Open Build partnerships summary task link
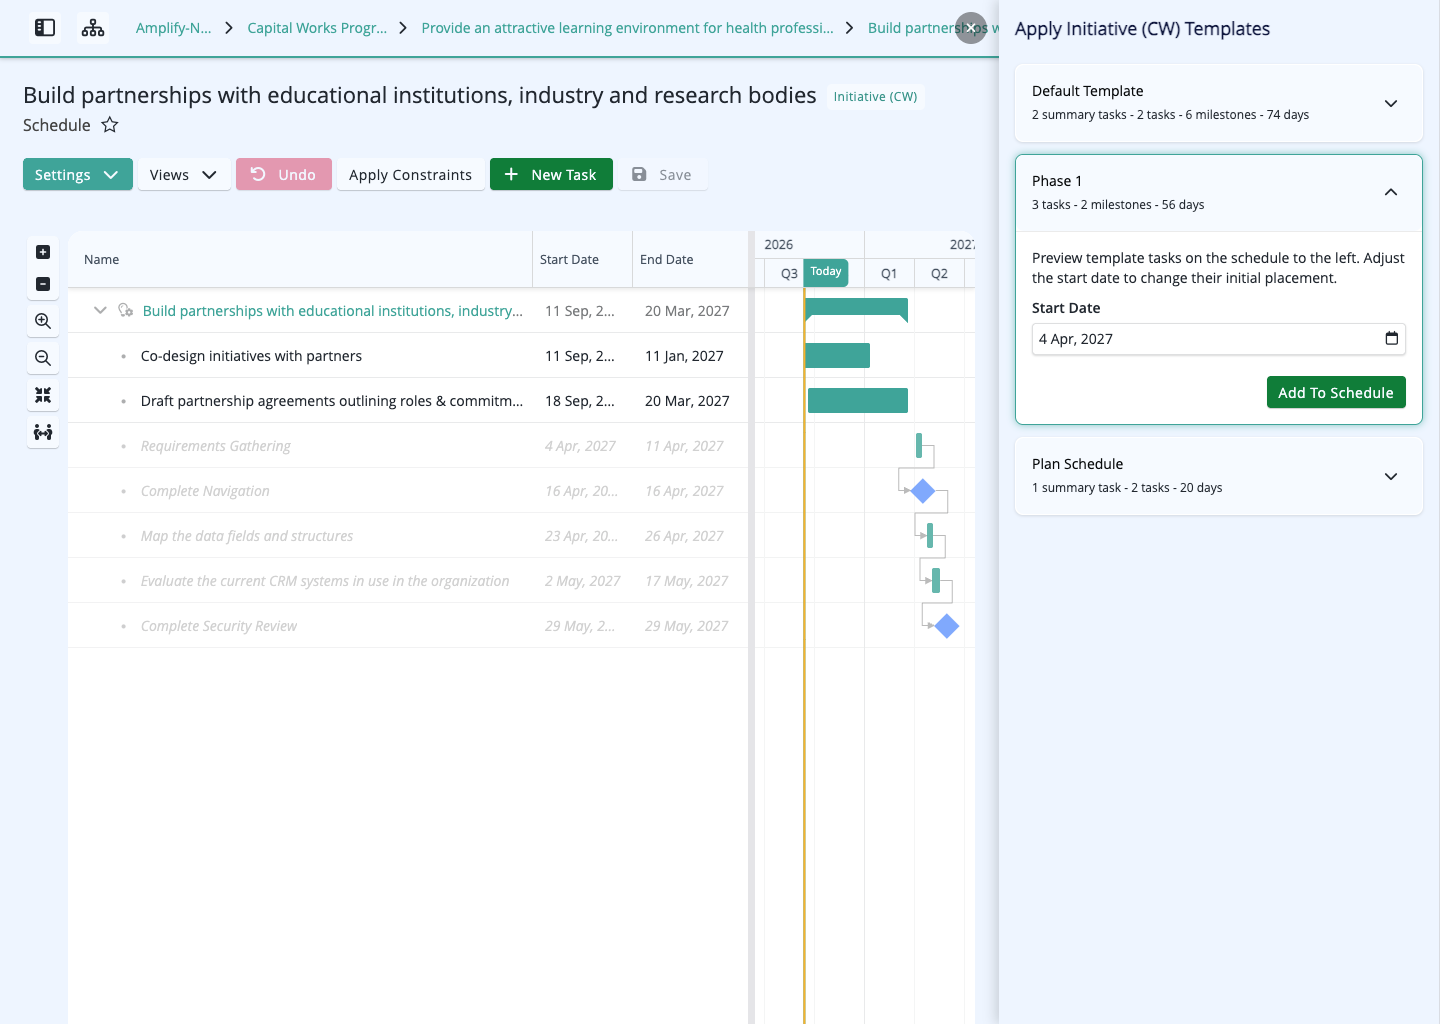 coord(333,310)
